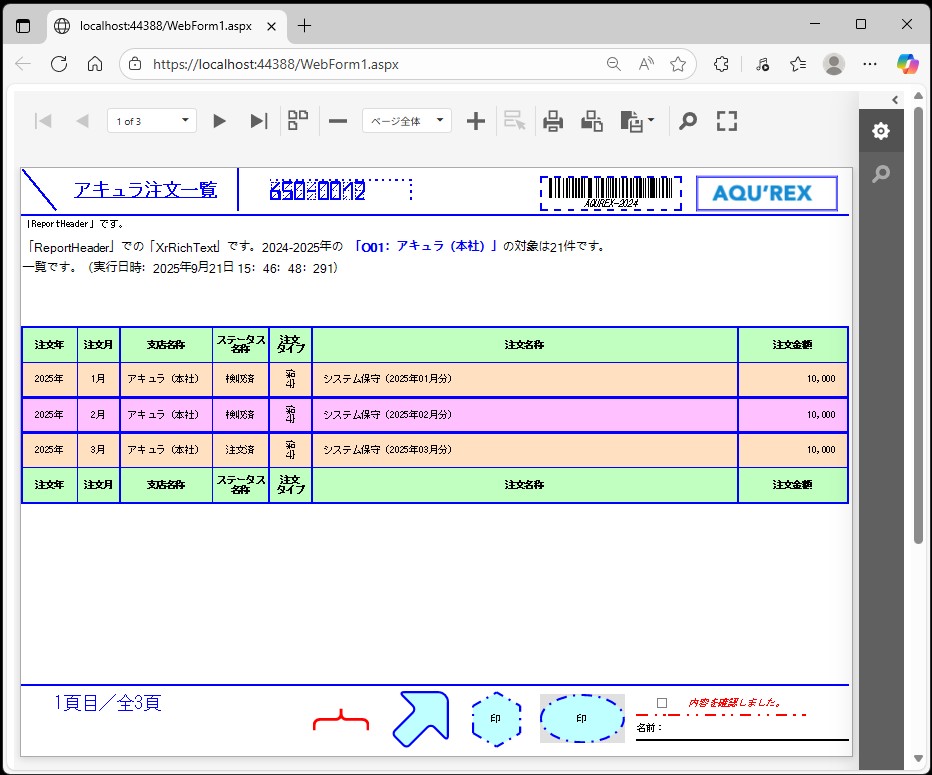
Task: Open the ページ全体 zoom level dropdown
Action: click(406, 121)
